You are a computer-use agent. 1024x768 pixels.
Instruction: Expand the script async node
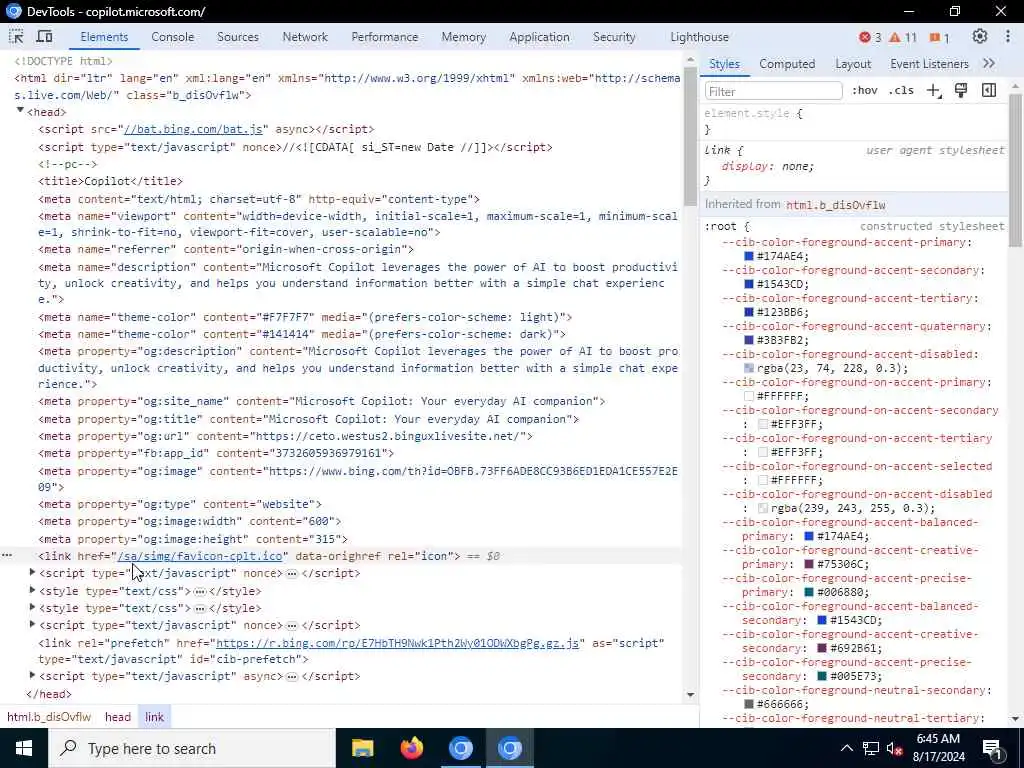pyautogui.click(x=32, y=675)
